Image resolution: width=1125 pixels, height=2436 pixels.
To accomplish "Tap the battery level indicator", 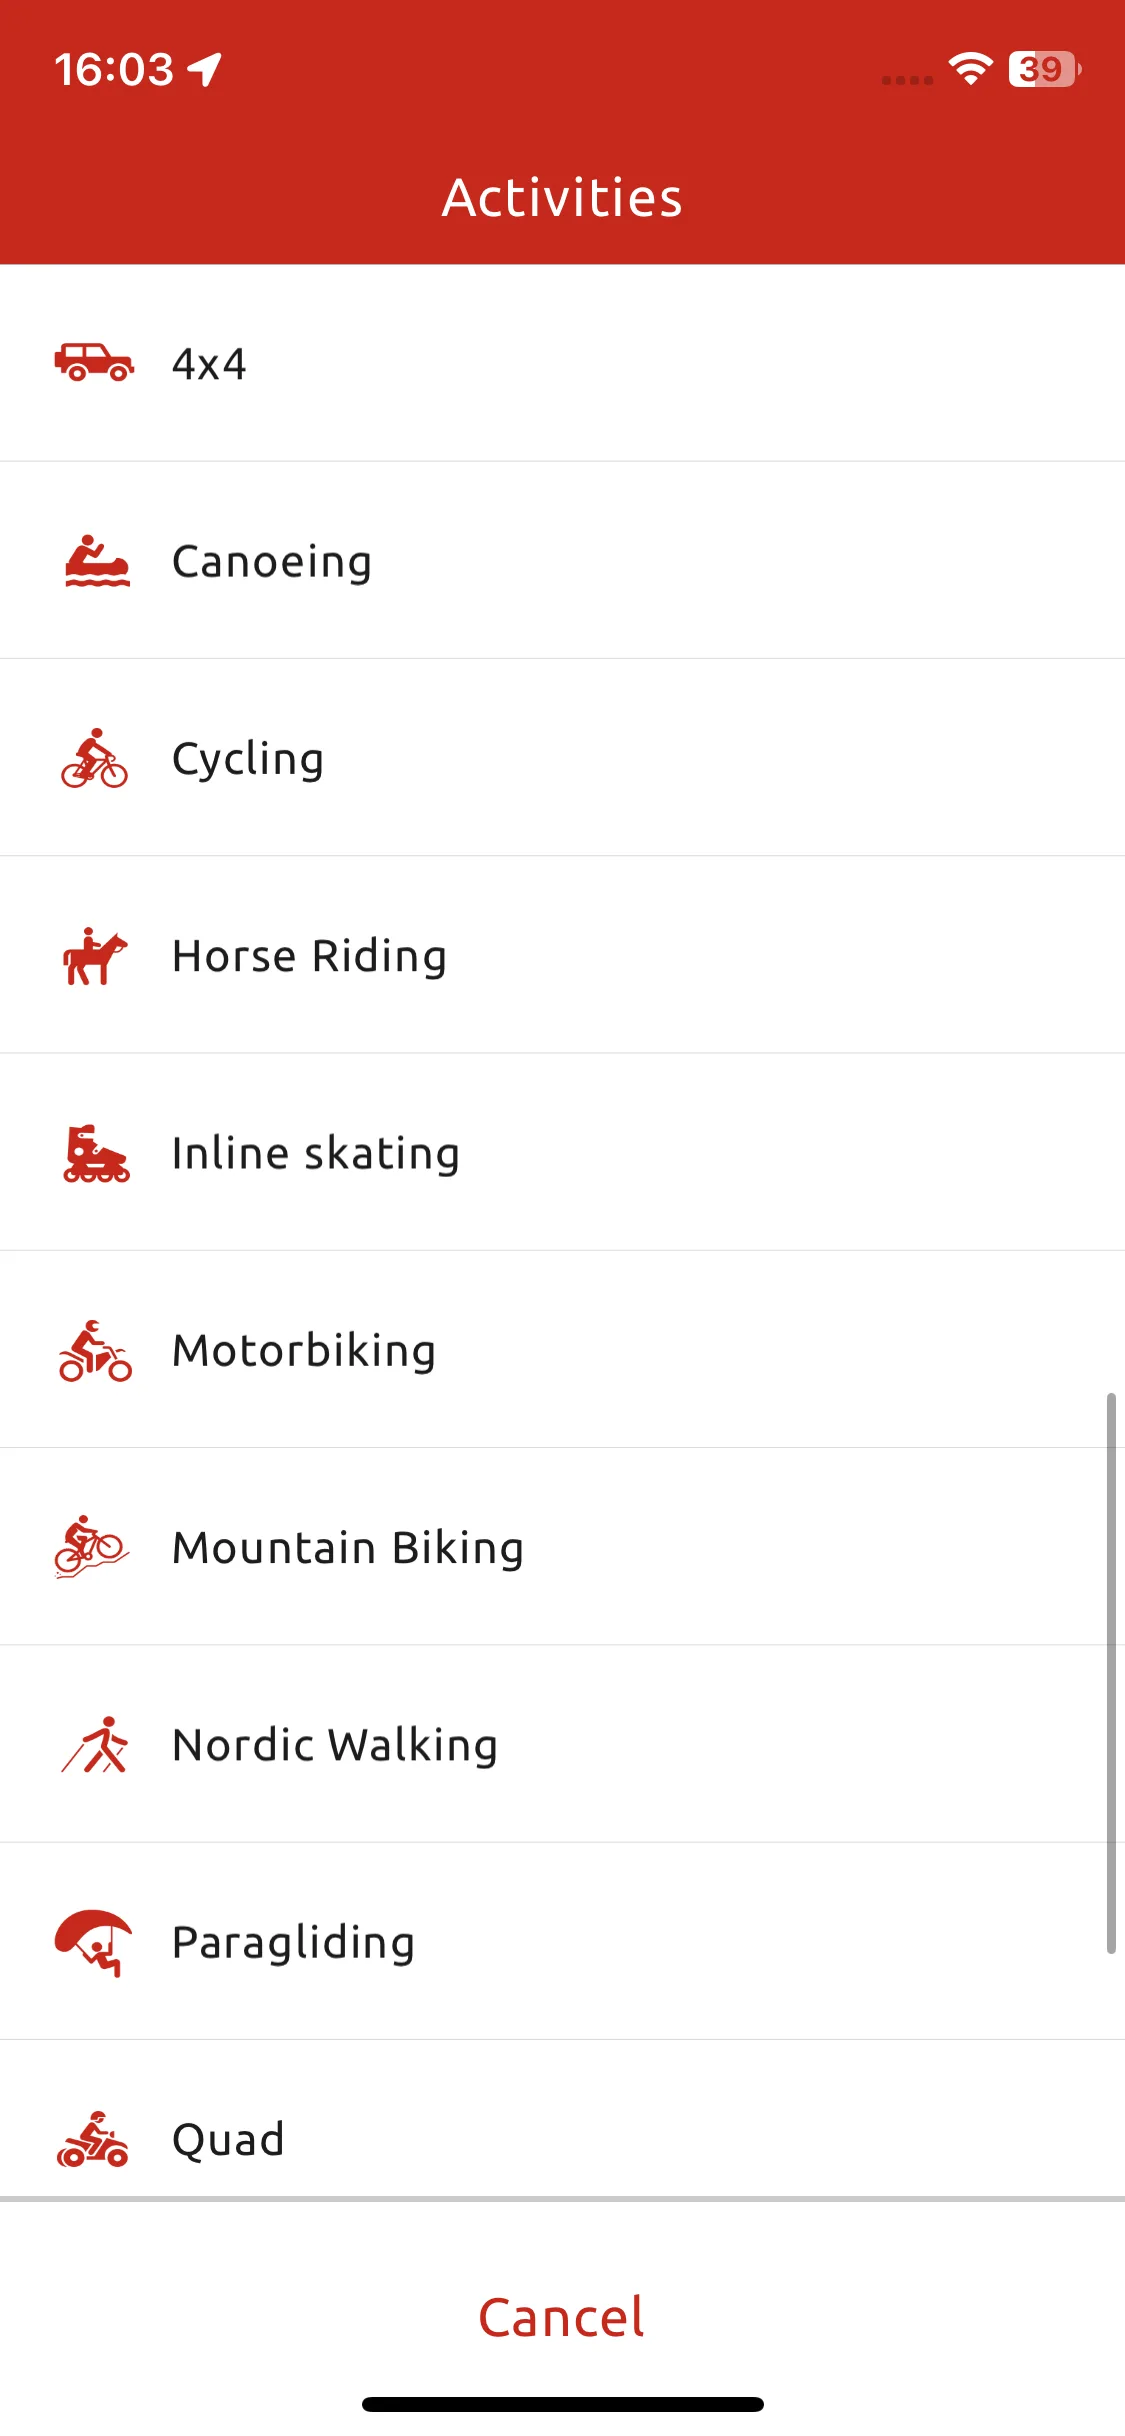I will 1044,69.
